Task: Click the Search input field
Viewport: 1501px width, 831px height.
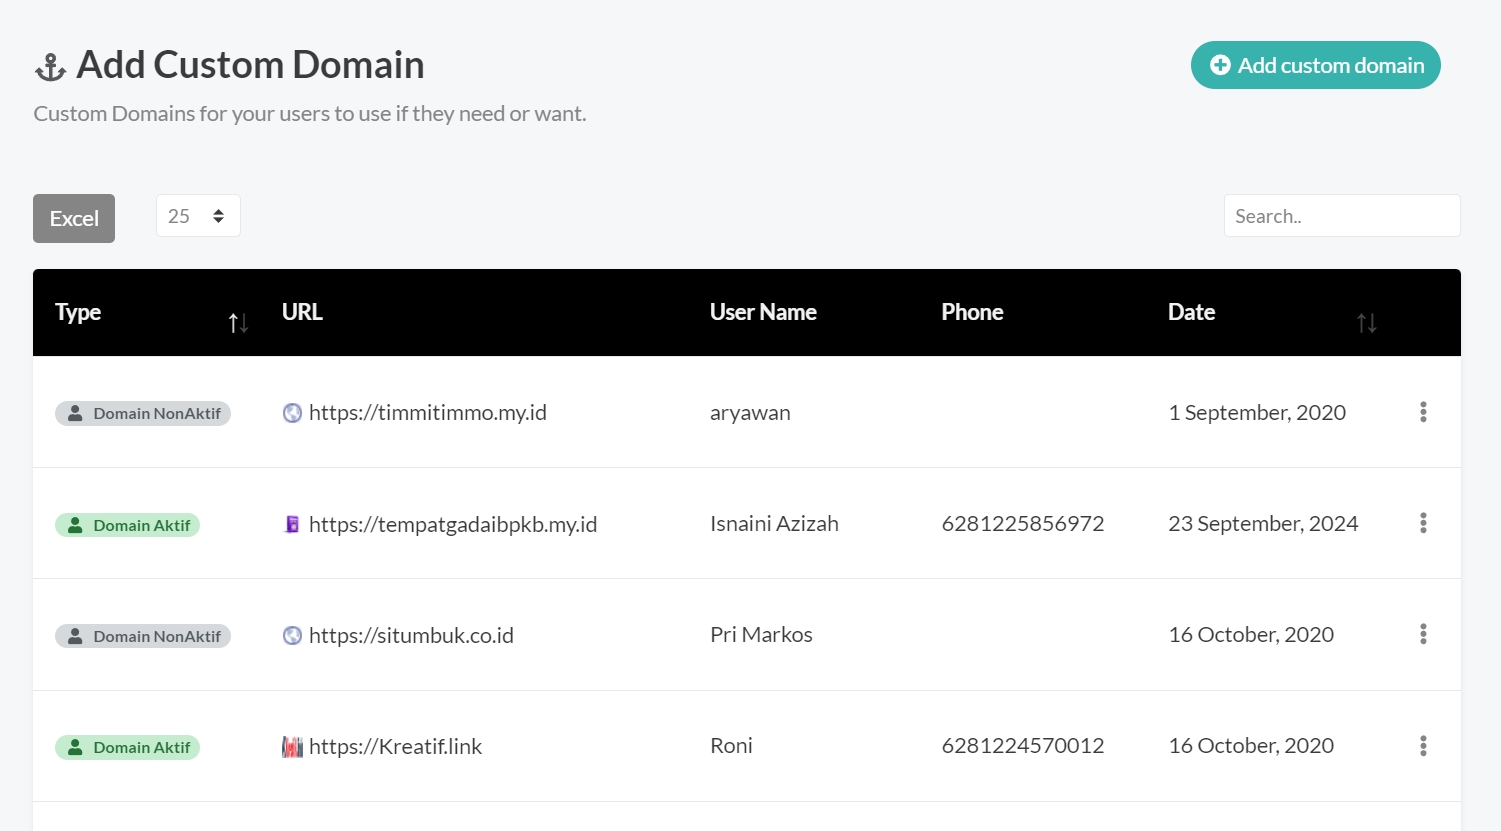Action: [x=1341, y=216]
